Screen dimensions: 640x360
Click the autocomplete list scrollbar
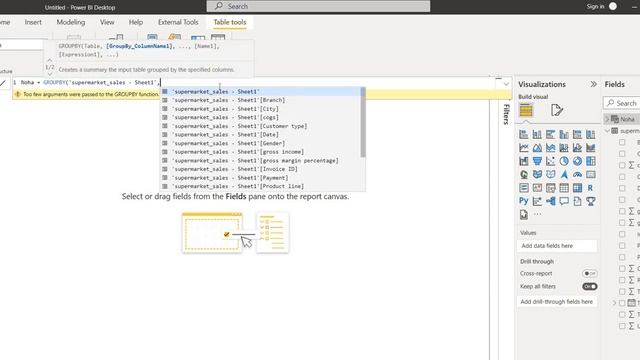(x=363, y=122)
